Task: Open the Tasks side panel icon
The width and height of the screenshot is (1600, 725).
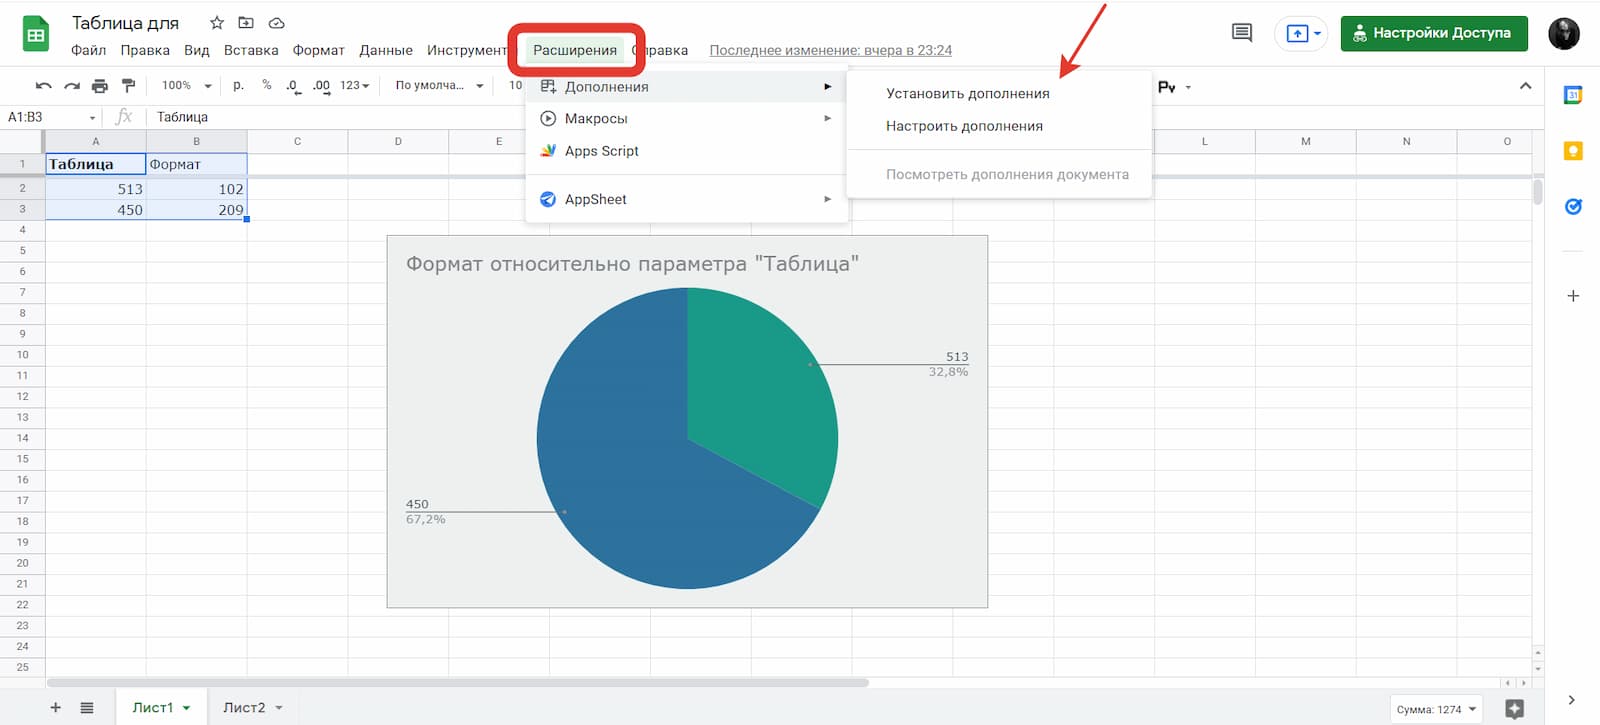Action: (x=1572, y=207)
